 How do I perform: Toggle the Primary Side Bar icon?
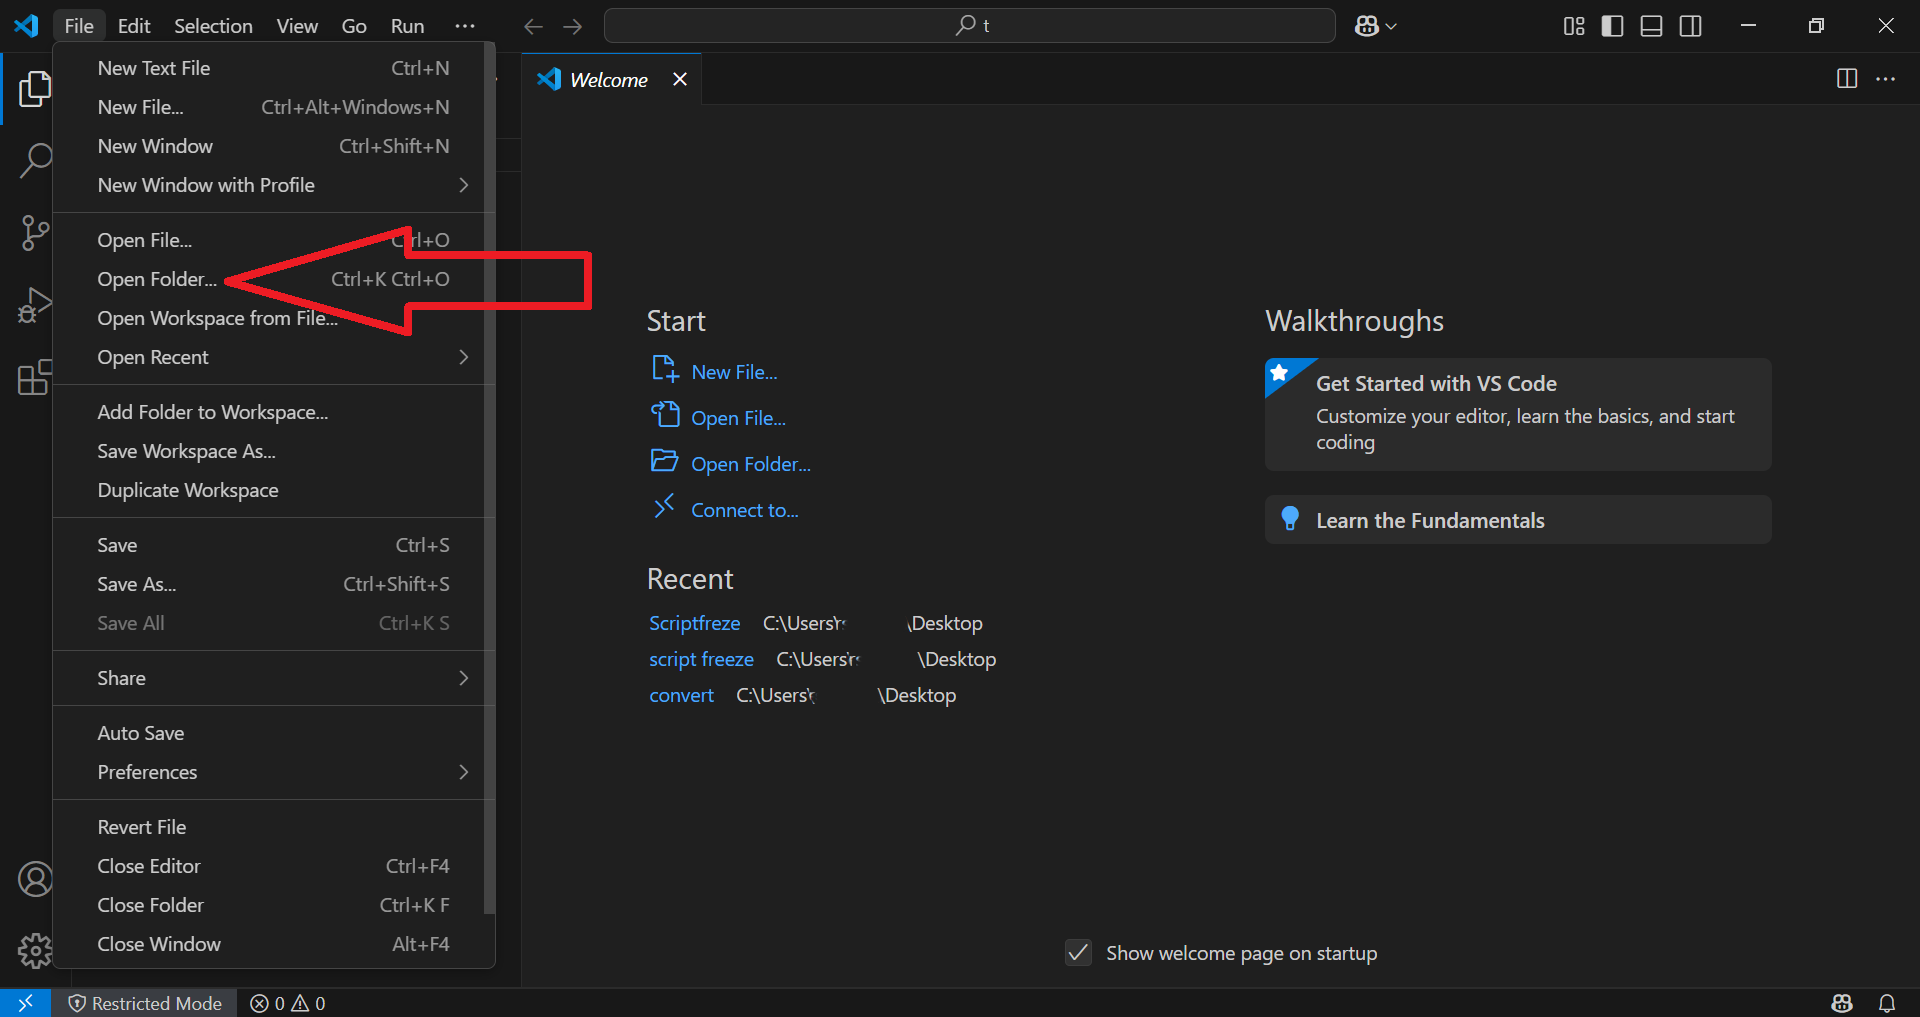pos(1612,26)
